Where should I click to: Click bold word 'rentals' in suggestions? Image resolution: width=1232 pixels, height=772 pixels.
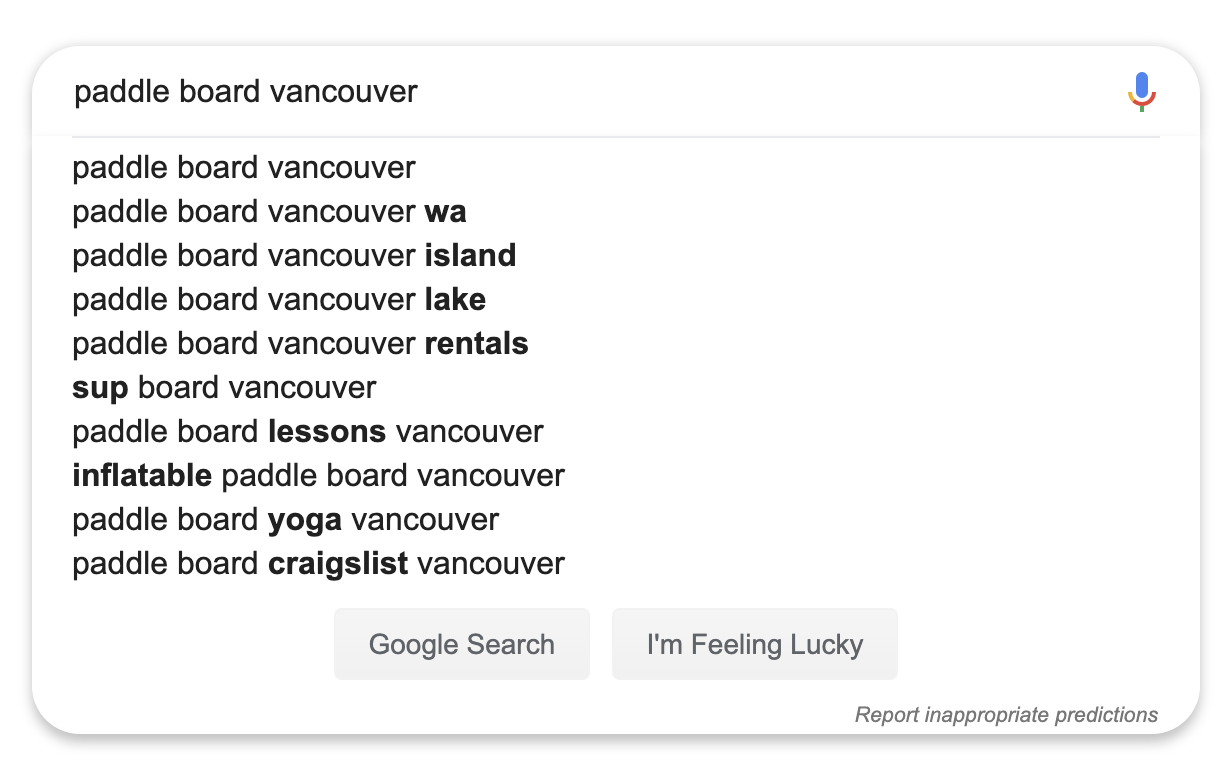pos(476,343)
